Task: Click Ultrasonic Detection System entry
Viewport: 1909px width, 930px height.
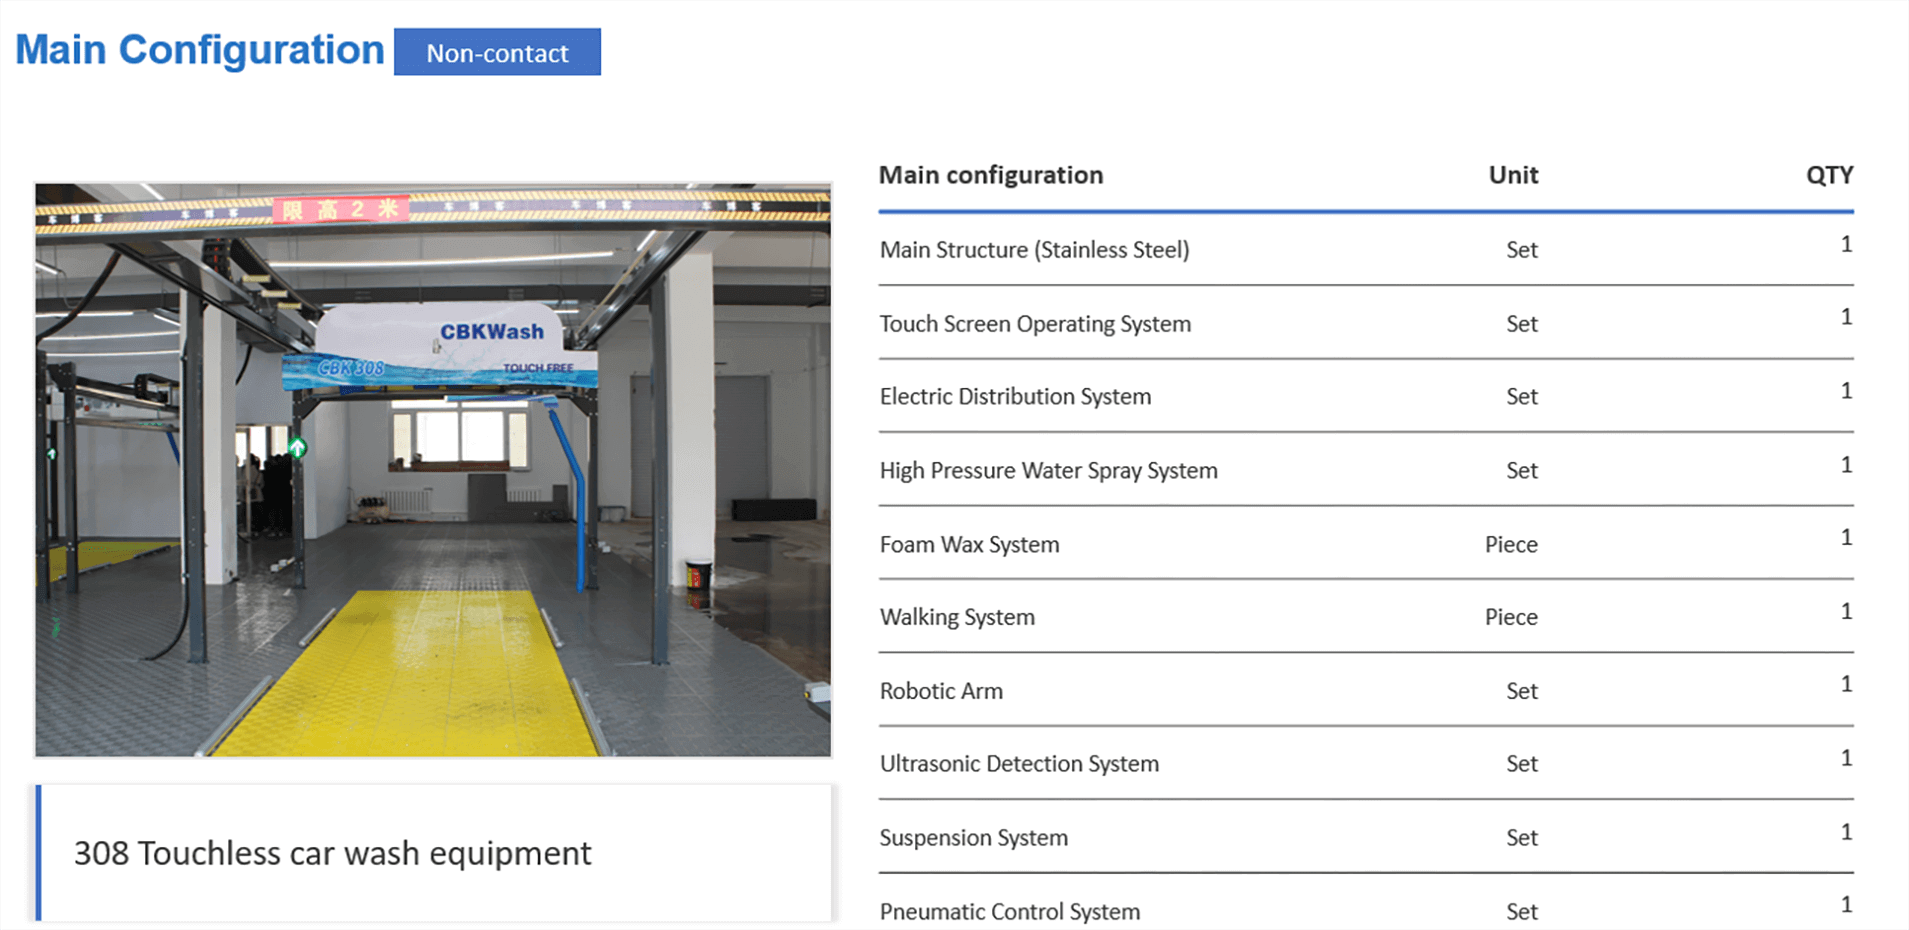Action: (x=1019, y=764)
